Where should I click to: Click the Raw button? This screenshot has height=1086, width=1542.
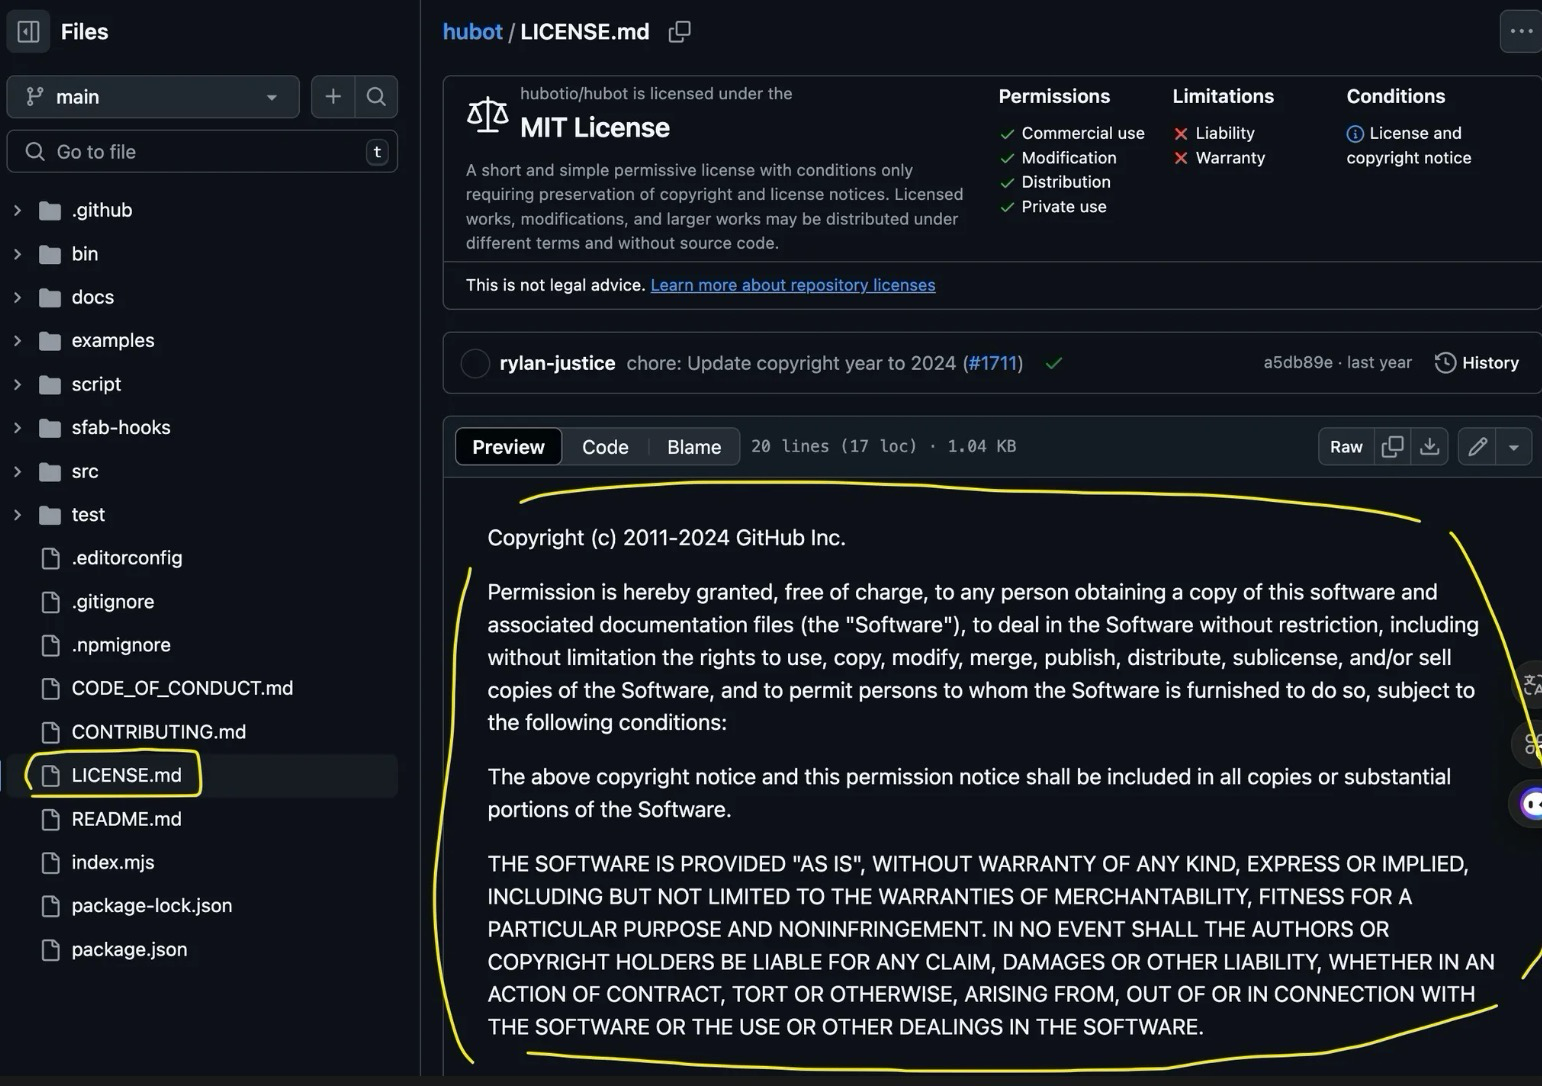click(1346, 447)
